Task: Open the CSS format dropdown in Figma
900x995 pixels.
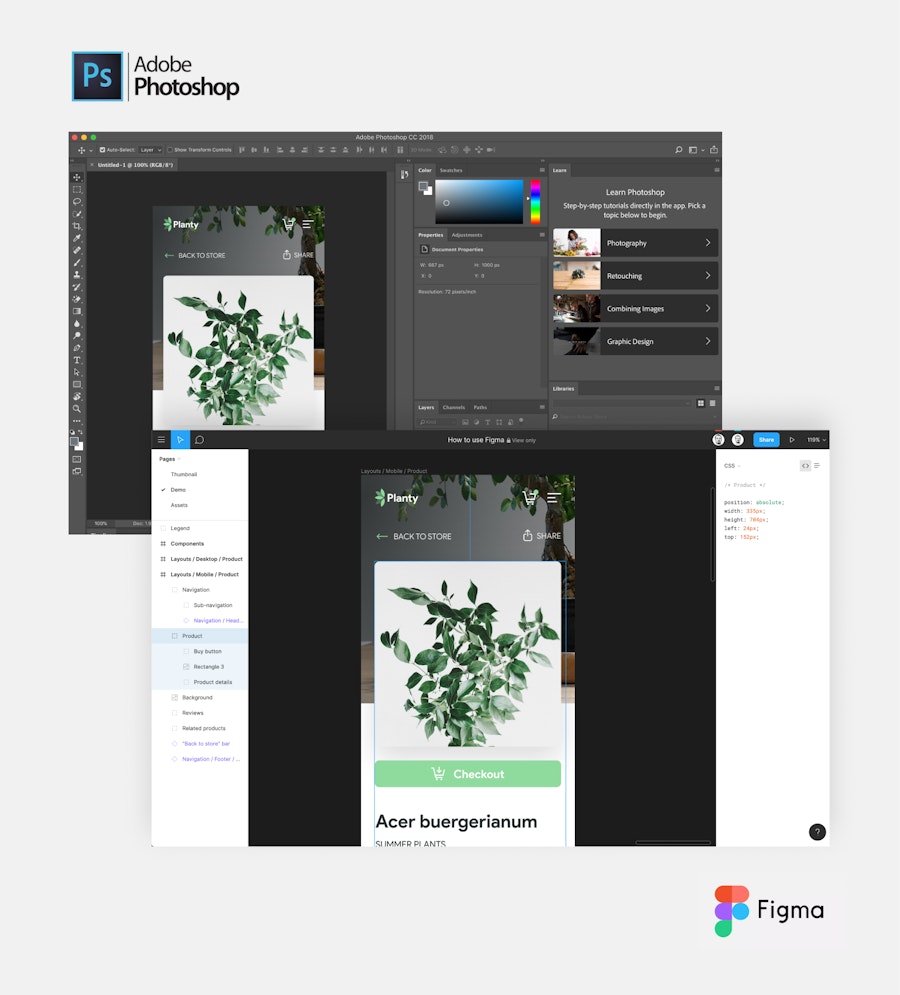Action: tap(732, 466)
